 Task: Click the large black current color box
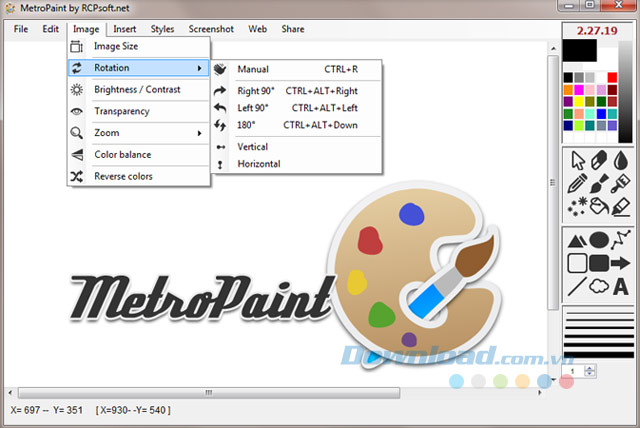(x=580, y=50)
